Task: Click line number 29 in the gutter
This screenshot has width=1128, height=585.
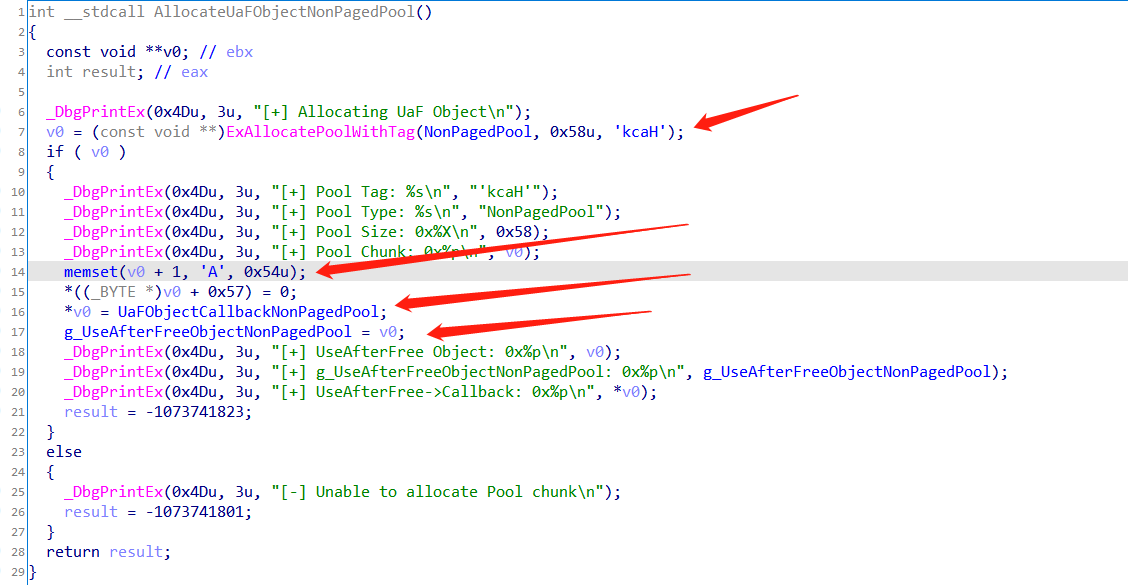Action: point(18,572)
